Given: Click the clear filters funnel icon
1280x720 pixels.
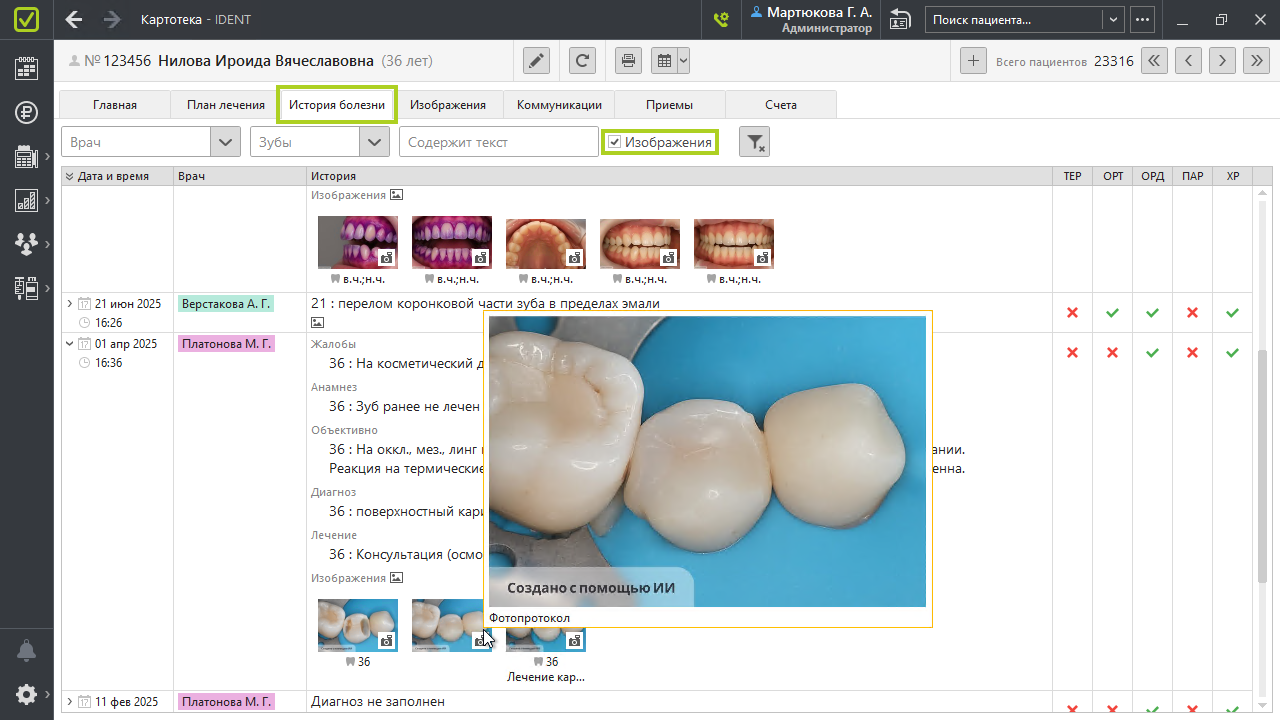Looking at the screenshot, I should [754, 143].
